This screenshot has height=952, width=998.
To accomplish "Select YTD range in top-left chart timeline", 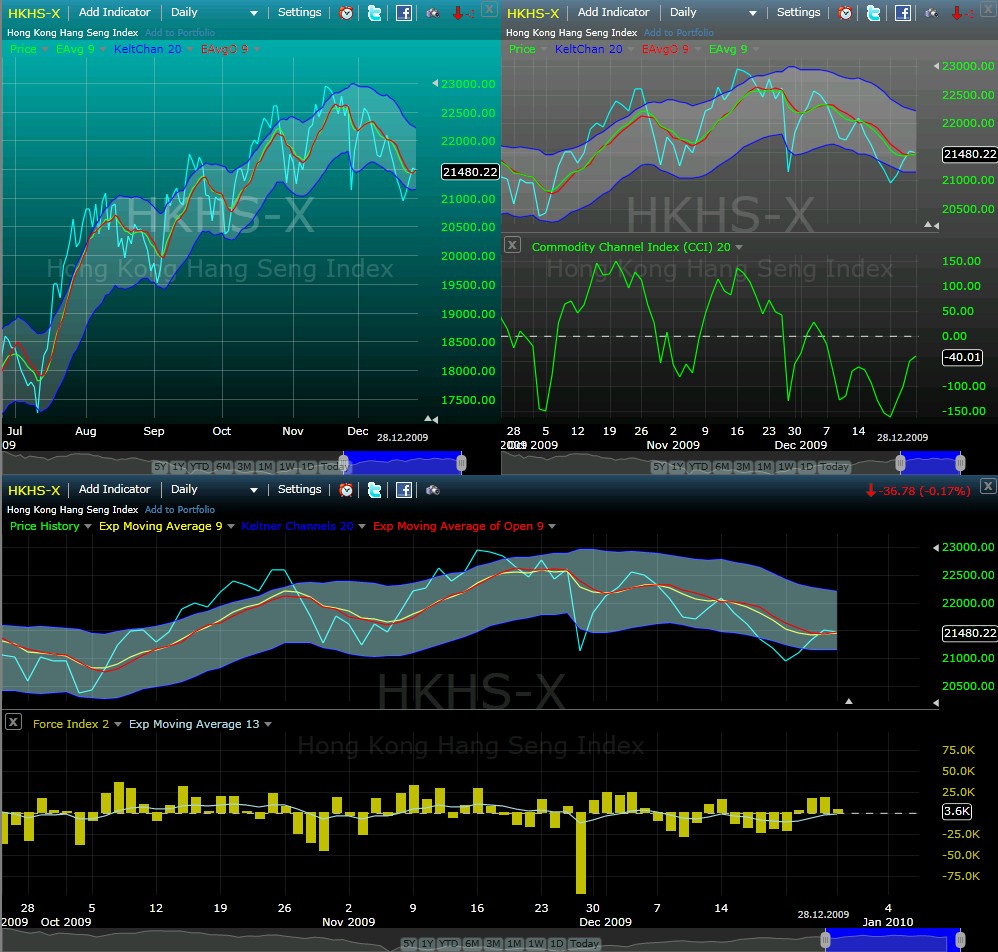I will tap(199, 466).
